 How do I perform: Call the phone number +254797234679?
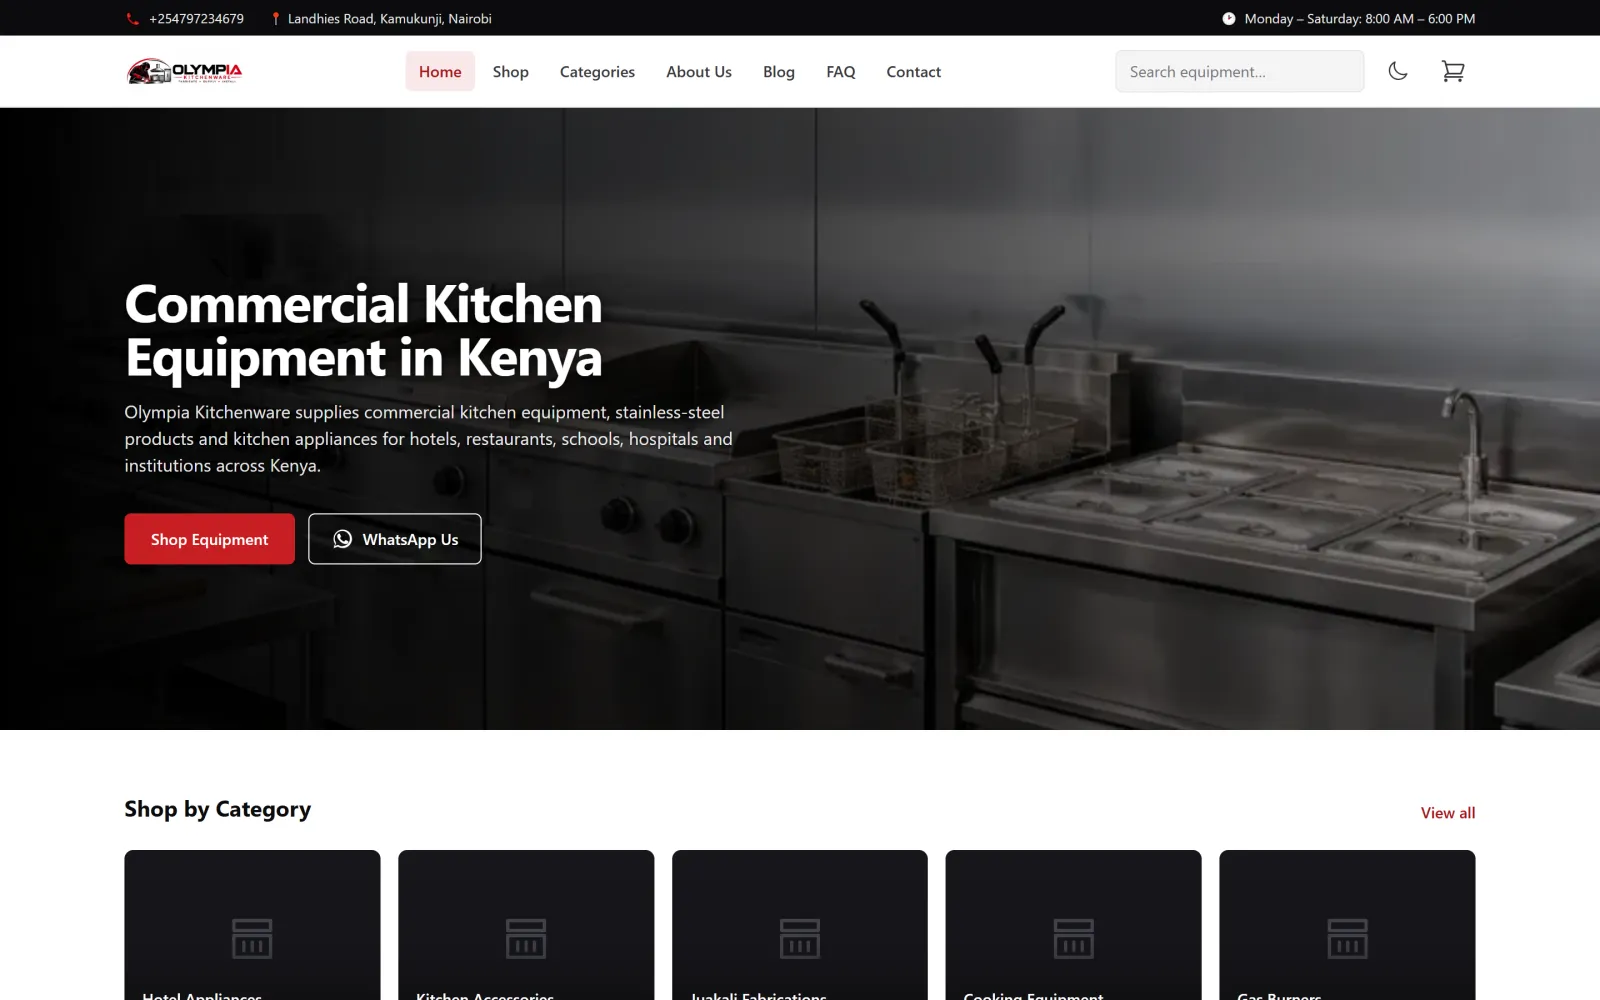pos(196,19)
